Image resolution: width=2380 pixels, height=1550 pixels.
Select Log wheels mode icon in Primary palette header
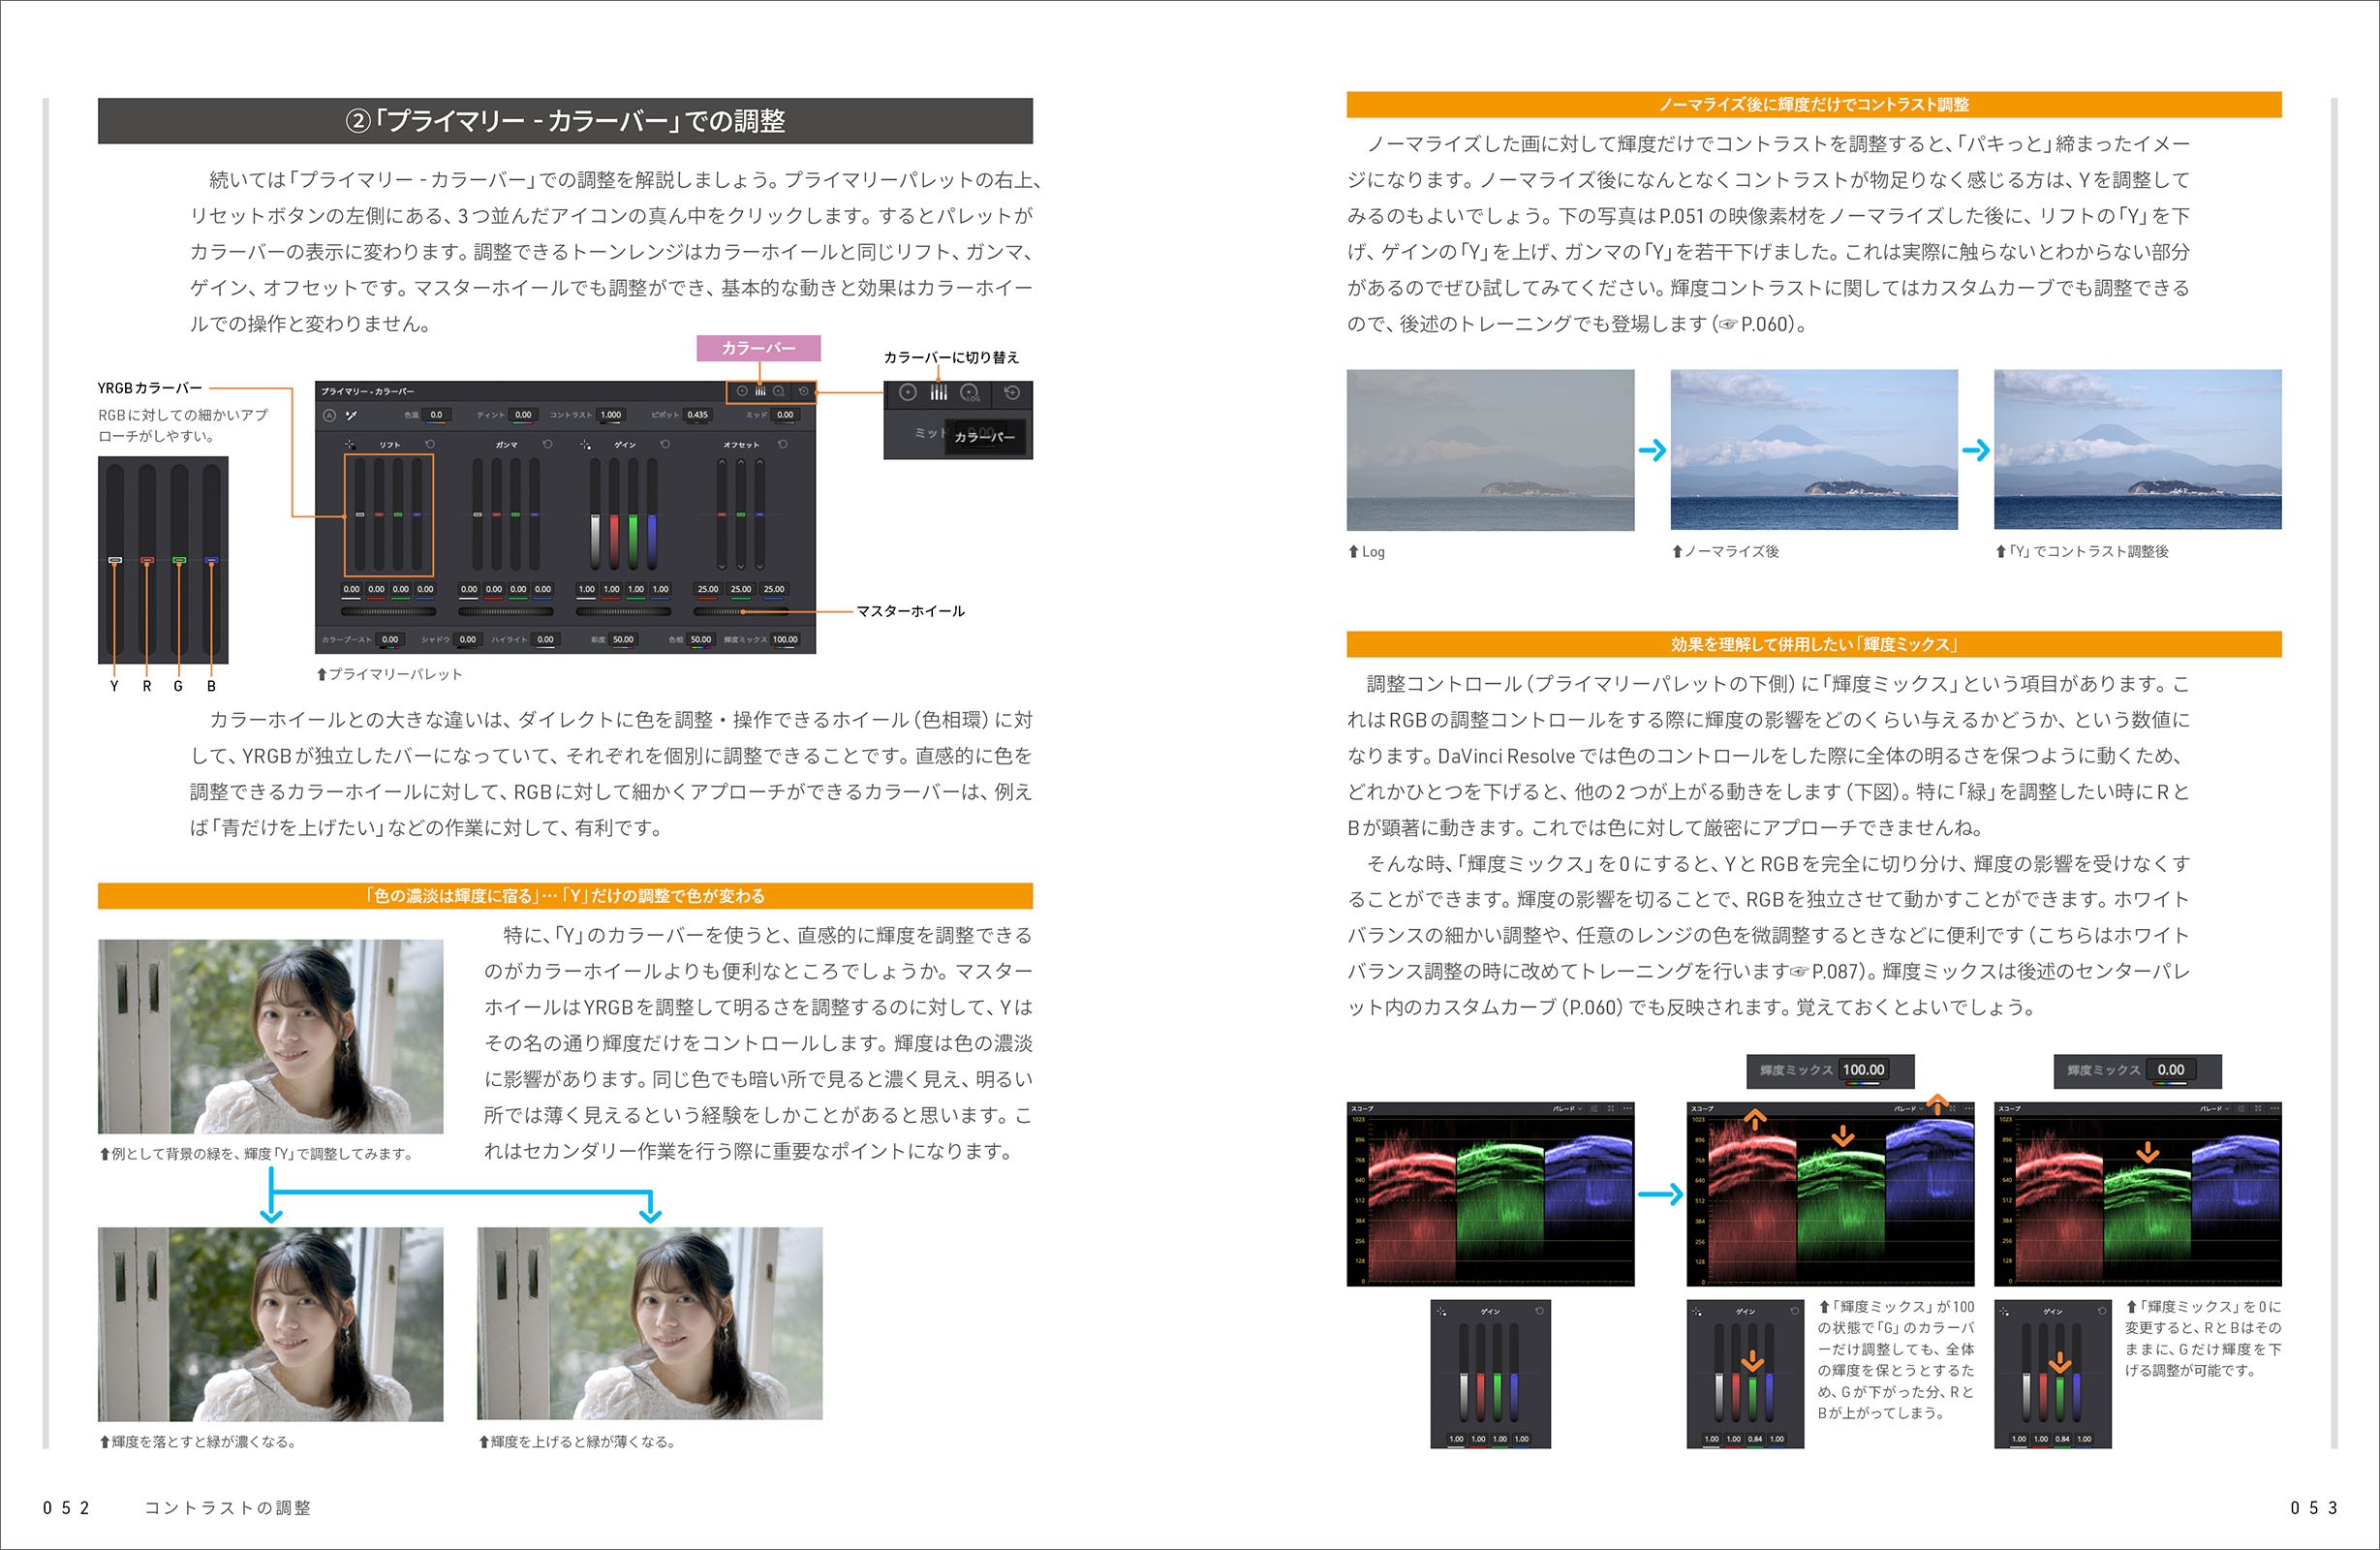(x=779, y=391)
